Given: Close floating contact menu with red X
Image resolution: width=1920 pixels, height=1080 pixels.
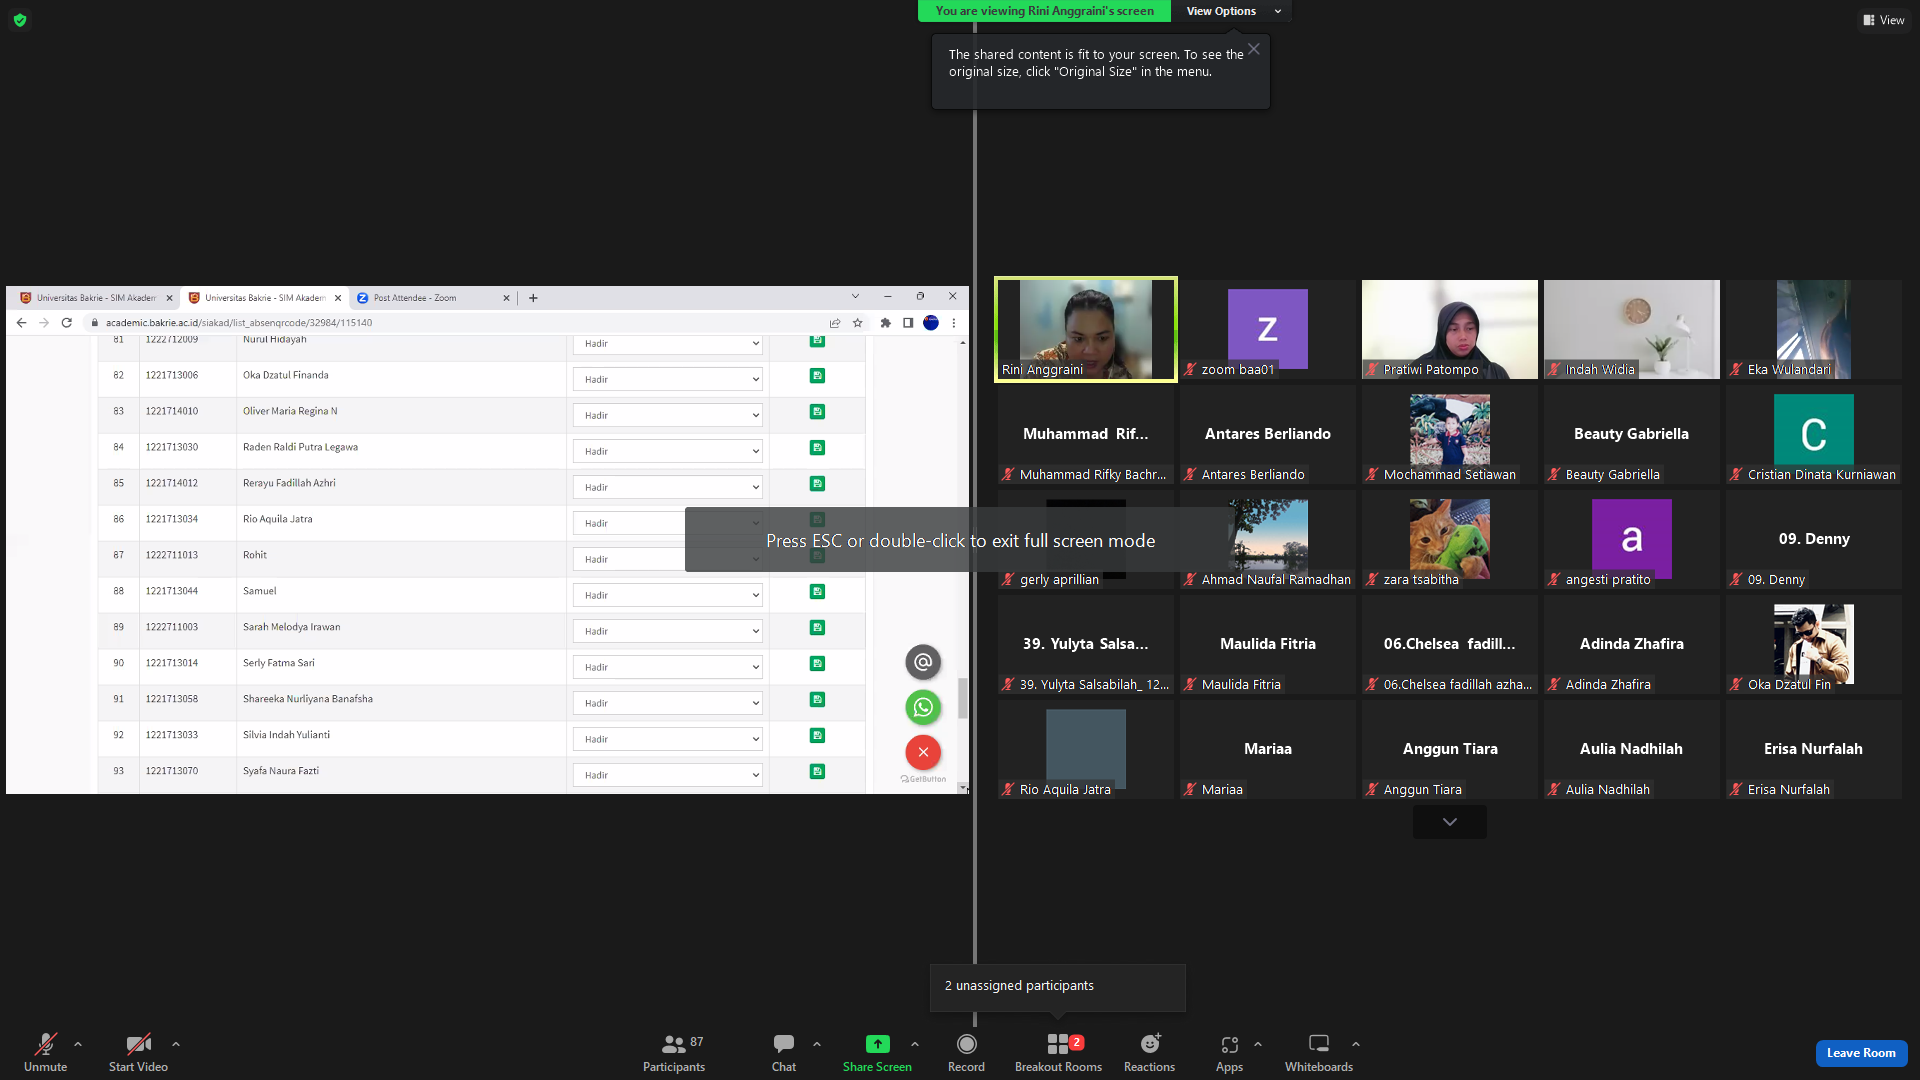Looking at the screenshot, I should [x=923, y=752].
